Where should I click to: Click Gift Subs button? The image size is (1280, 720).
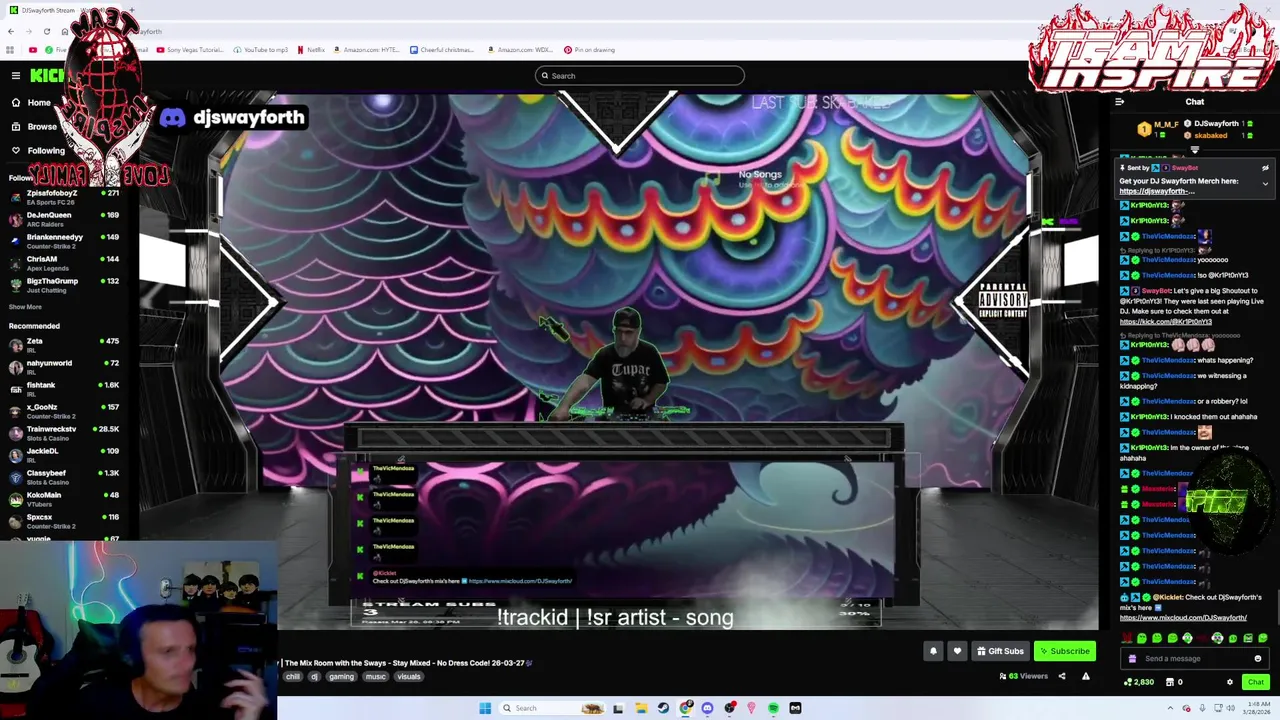[1000, 651]
